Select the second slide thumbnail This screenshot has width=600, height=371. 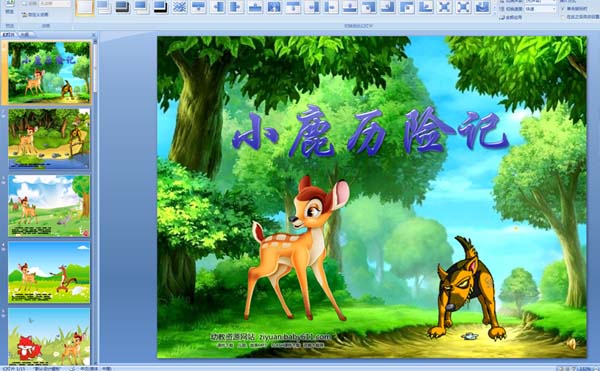[x=49, y=138]
